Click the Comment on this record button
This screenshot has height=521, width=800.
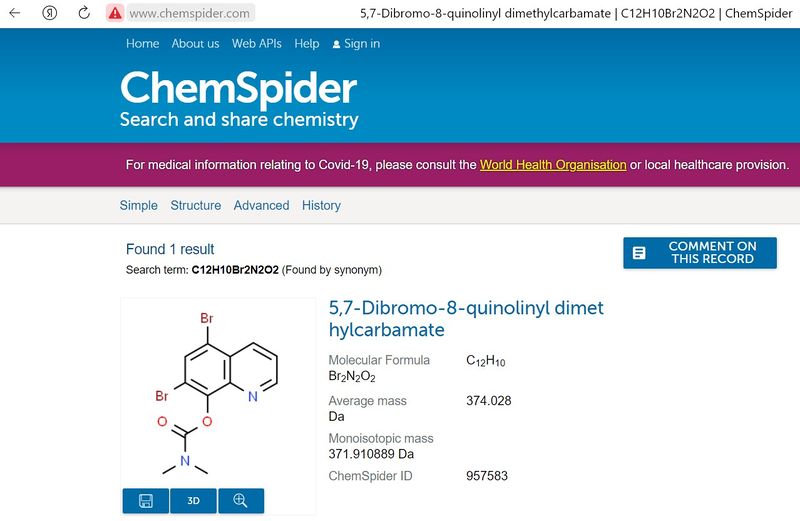[700, 253]
